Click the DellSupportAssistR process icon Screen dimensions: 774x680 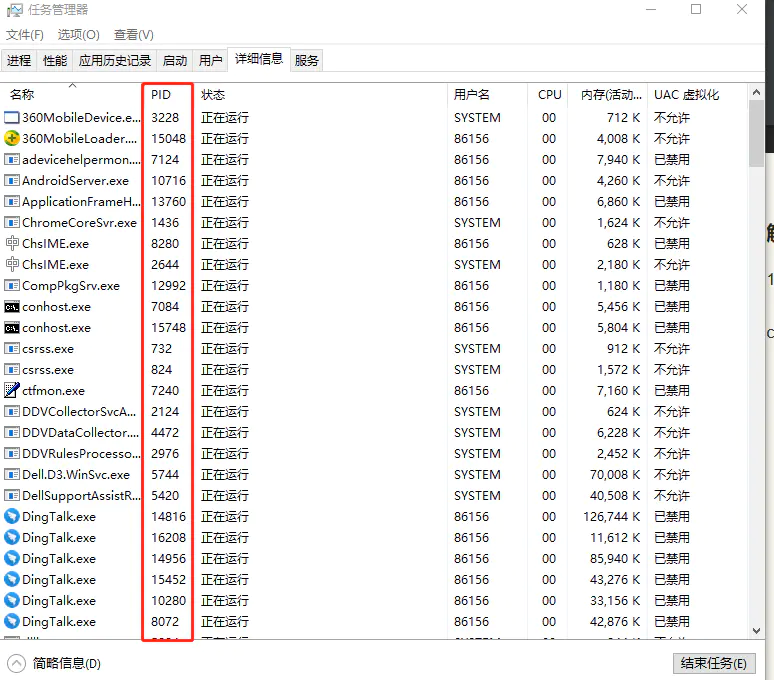[x=12, y=495]
